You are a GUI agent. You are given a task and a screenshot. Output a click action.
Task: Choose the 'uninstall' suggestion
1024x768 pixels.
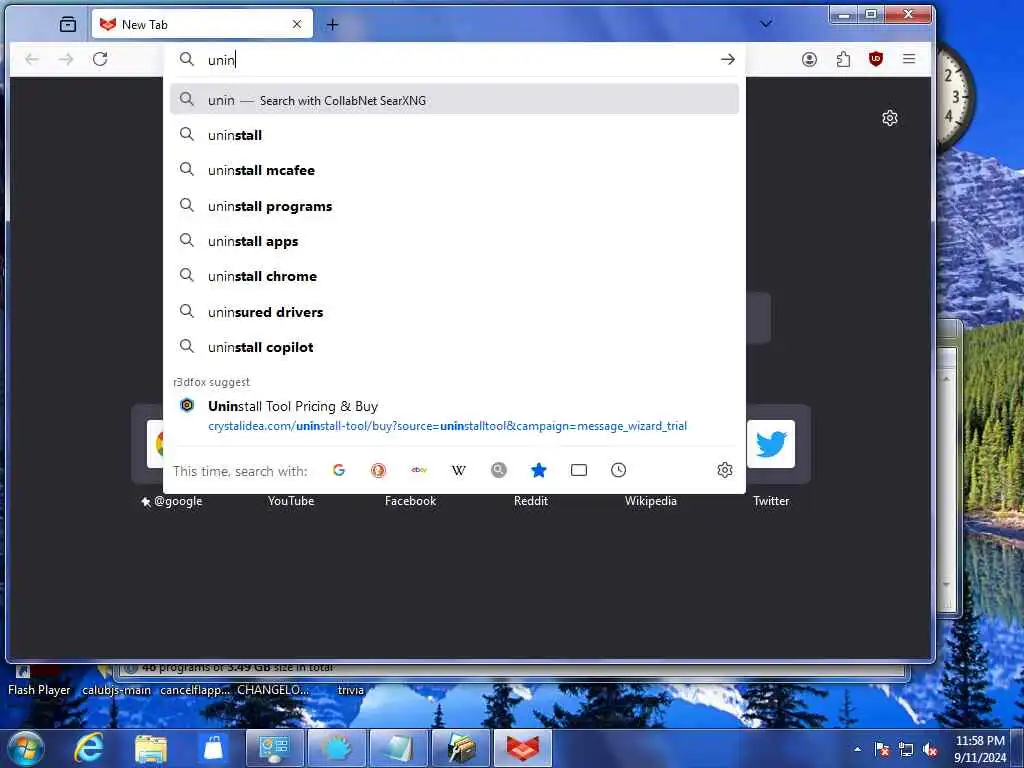pyautogui.click(x=455, y=135)
